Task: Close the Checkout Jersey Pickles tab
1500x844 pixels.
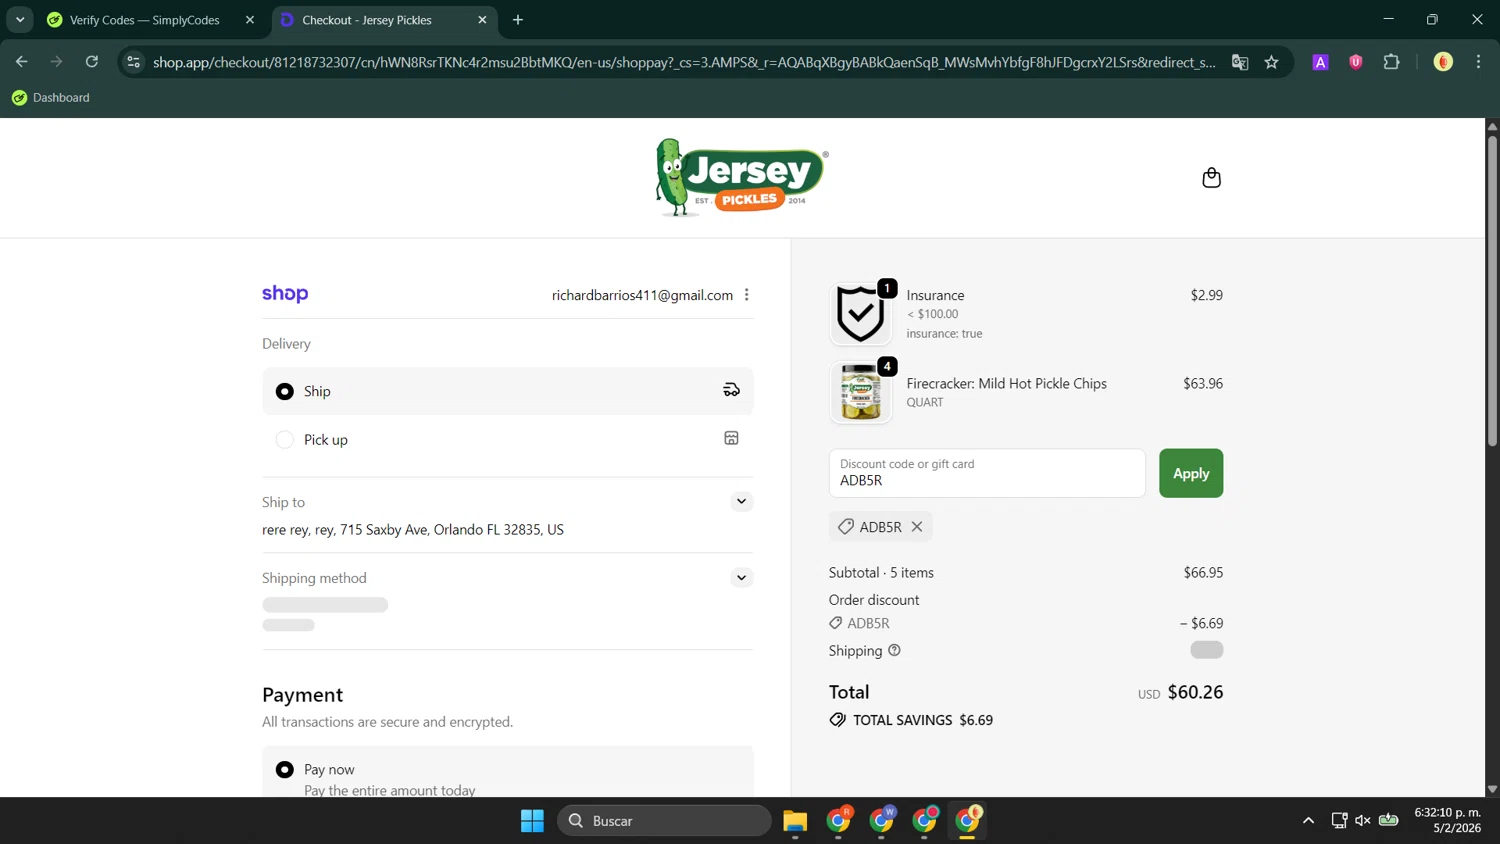Action: click(x=482, y=20)
